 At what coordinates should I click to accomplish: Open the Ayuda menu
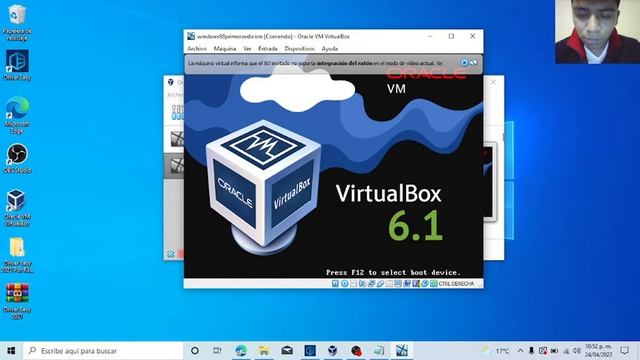pyautogui.click(x=330, y=49)
